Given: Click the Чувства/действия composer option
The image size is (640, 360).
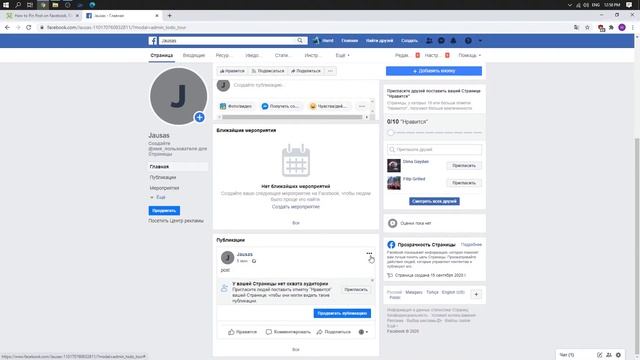Looking at the screenshot, I should pyautogui.click(x=329, y=106).
